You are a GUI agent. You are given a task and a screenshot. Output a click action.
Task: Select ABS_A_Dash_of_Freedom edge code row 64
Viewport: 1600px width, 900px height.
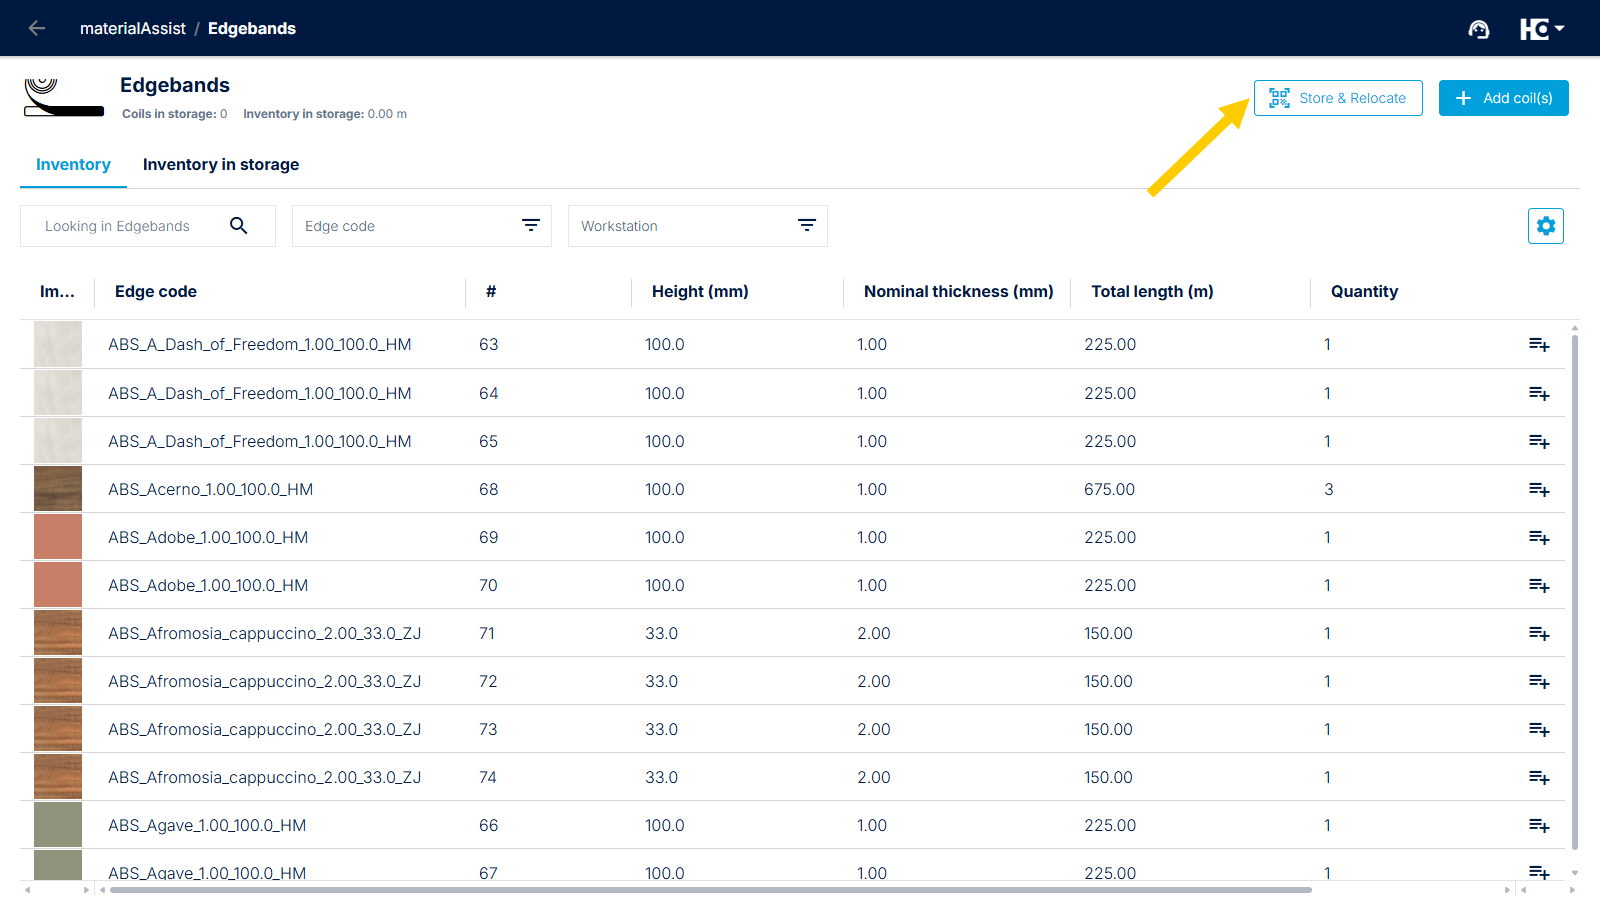click(x=260, y=393)
